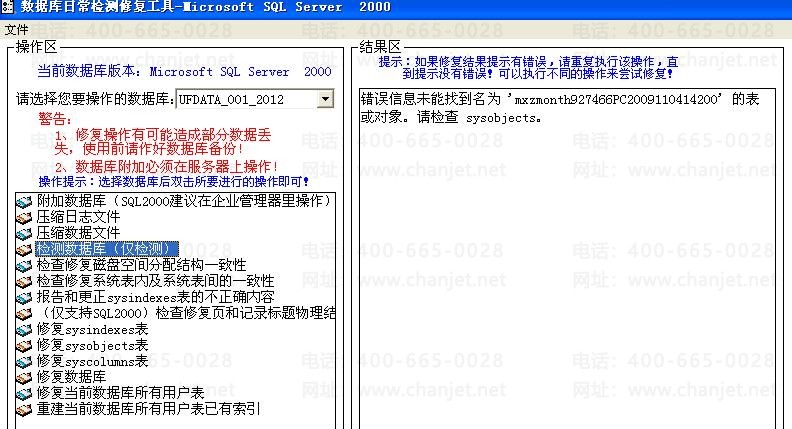Select the 修复syscolumns表 item
Screen dimensions: 792x429
92,361
